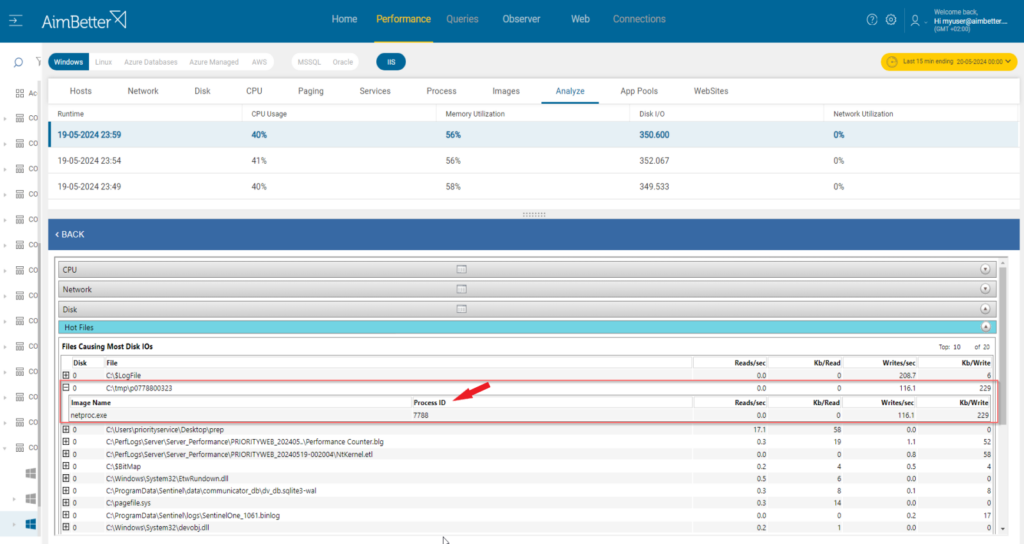Collapse the Hot Files section arrow

coord(985,327)
